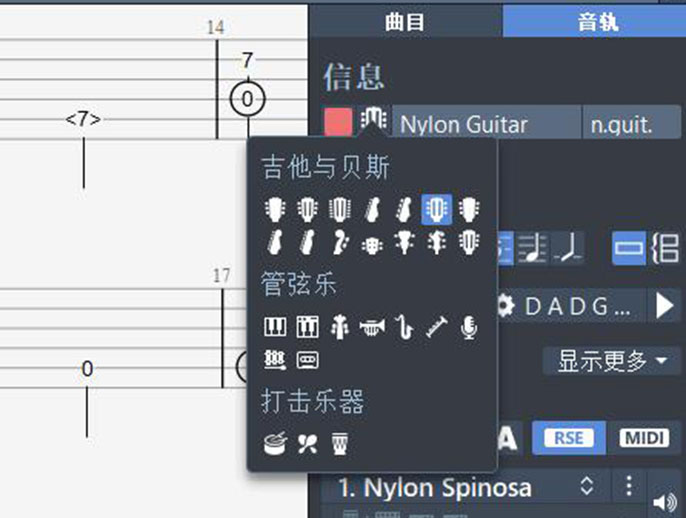The height and width of the screenshot is (518, 686).
Task: Select solid acoustic headstock icon starting the guitar row
Action: coord(275,209)
